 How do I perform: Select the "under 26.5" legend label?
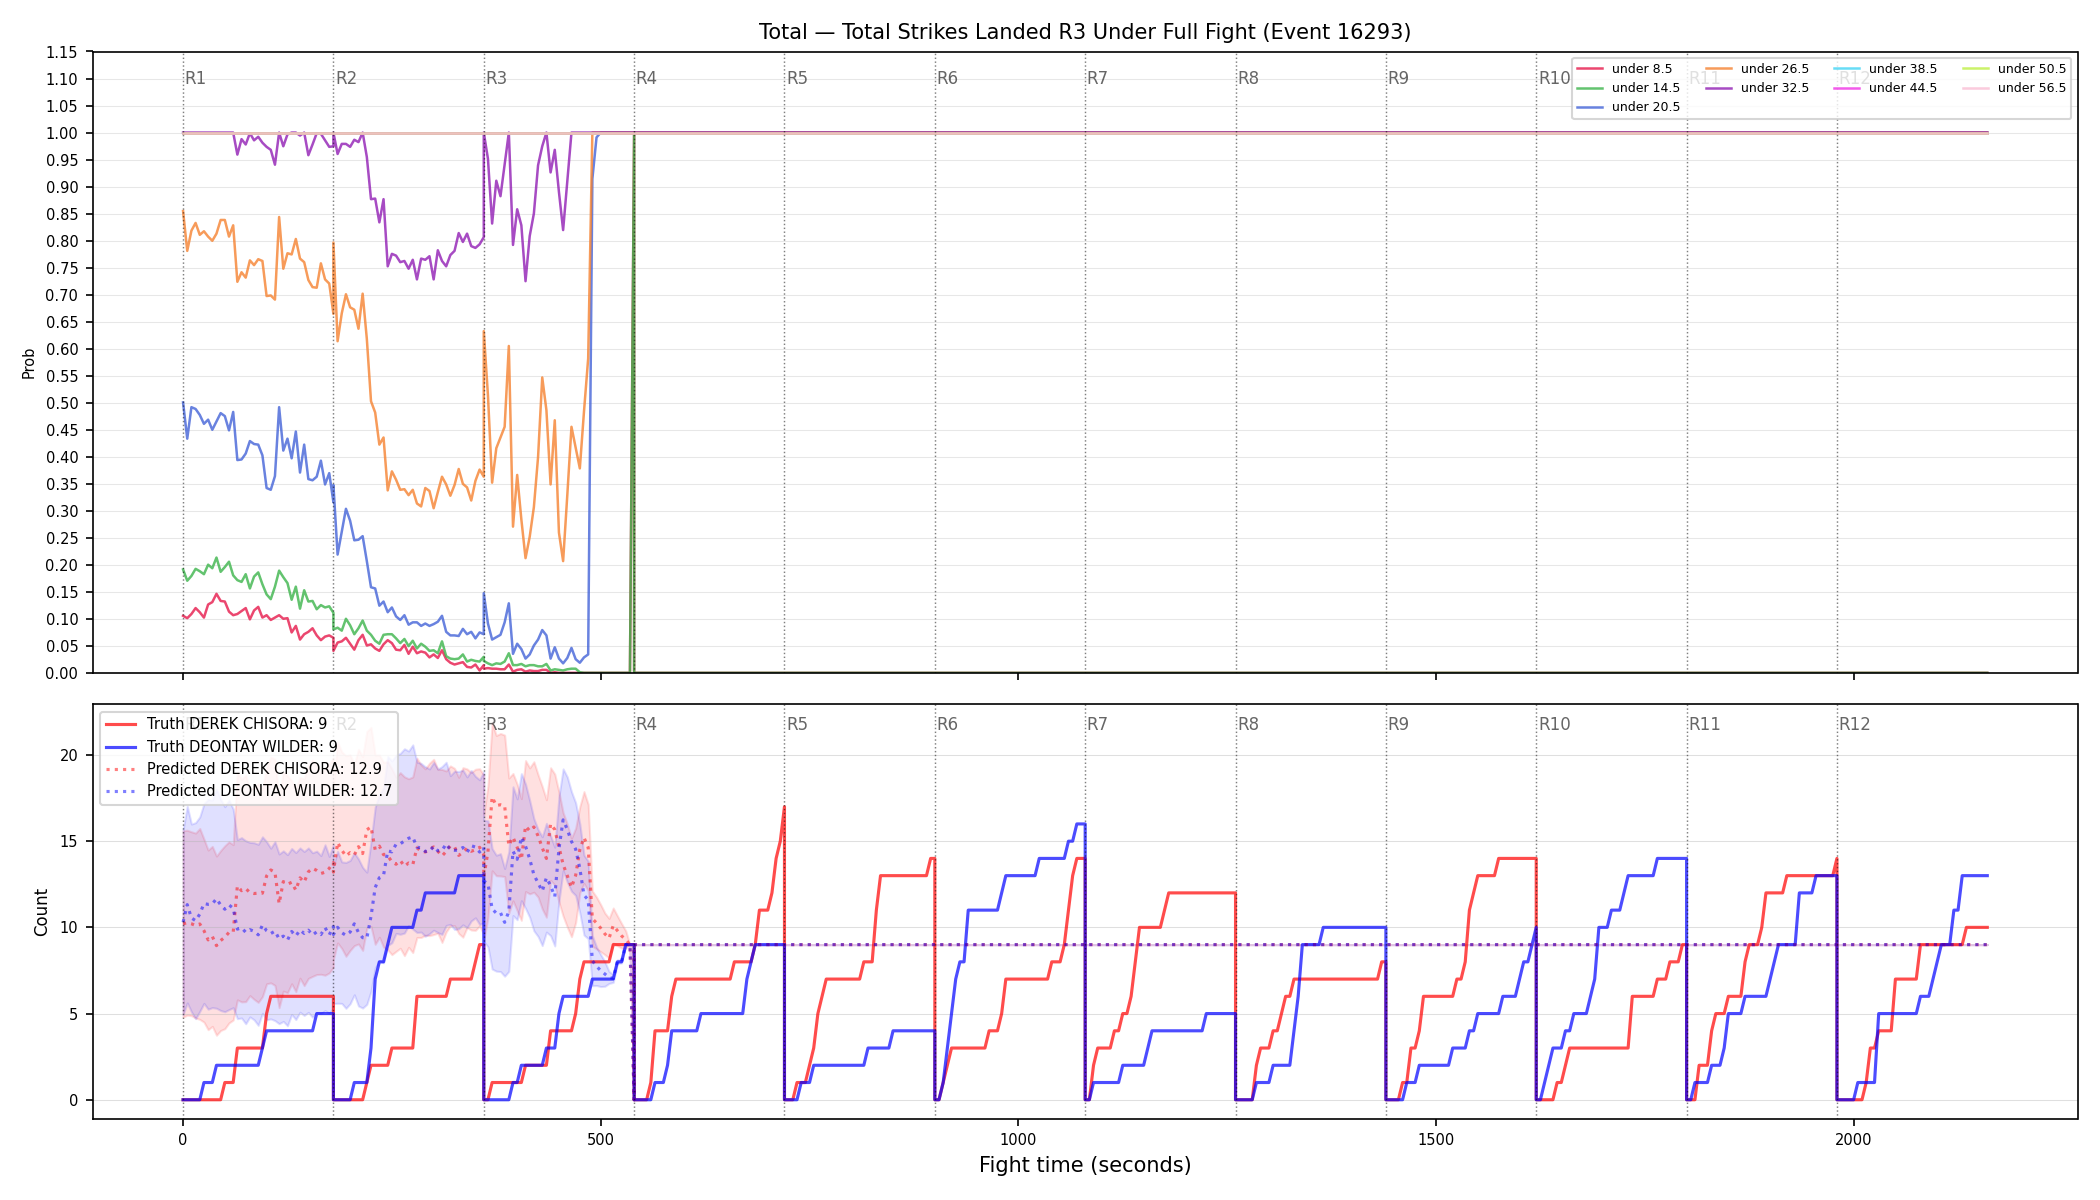pyautogui.click(x=1775, y=69)
